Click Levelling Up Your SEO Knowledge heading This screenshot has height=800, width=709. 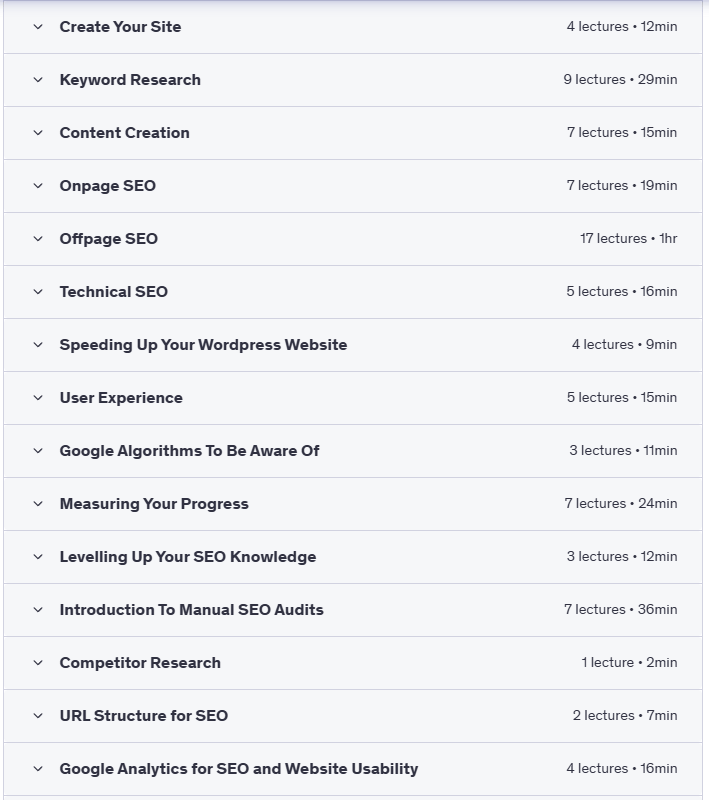pos(187,557)
